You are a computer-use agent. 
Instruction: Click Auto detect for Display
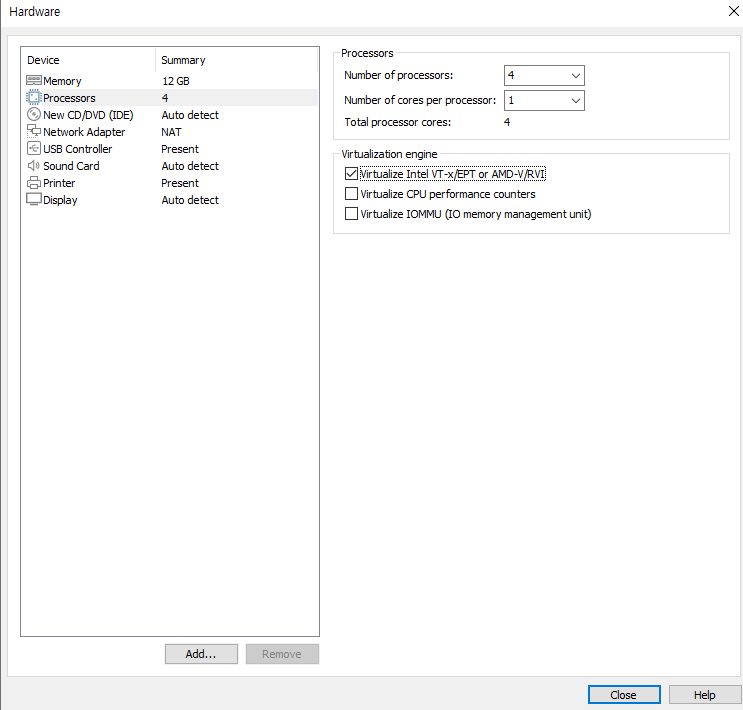tap(190, 200)
